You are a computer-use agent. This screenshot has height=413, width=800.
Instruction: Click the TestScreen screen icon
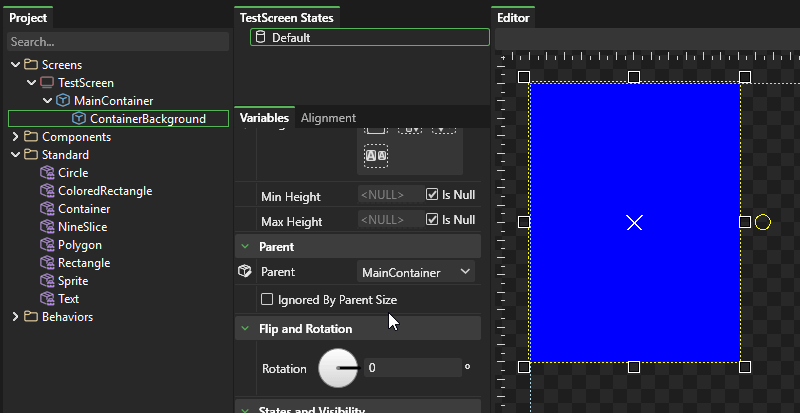(46, 83)
